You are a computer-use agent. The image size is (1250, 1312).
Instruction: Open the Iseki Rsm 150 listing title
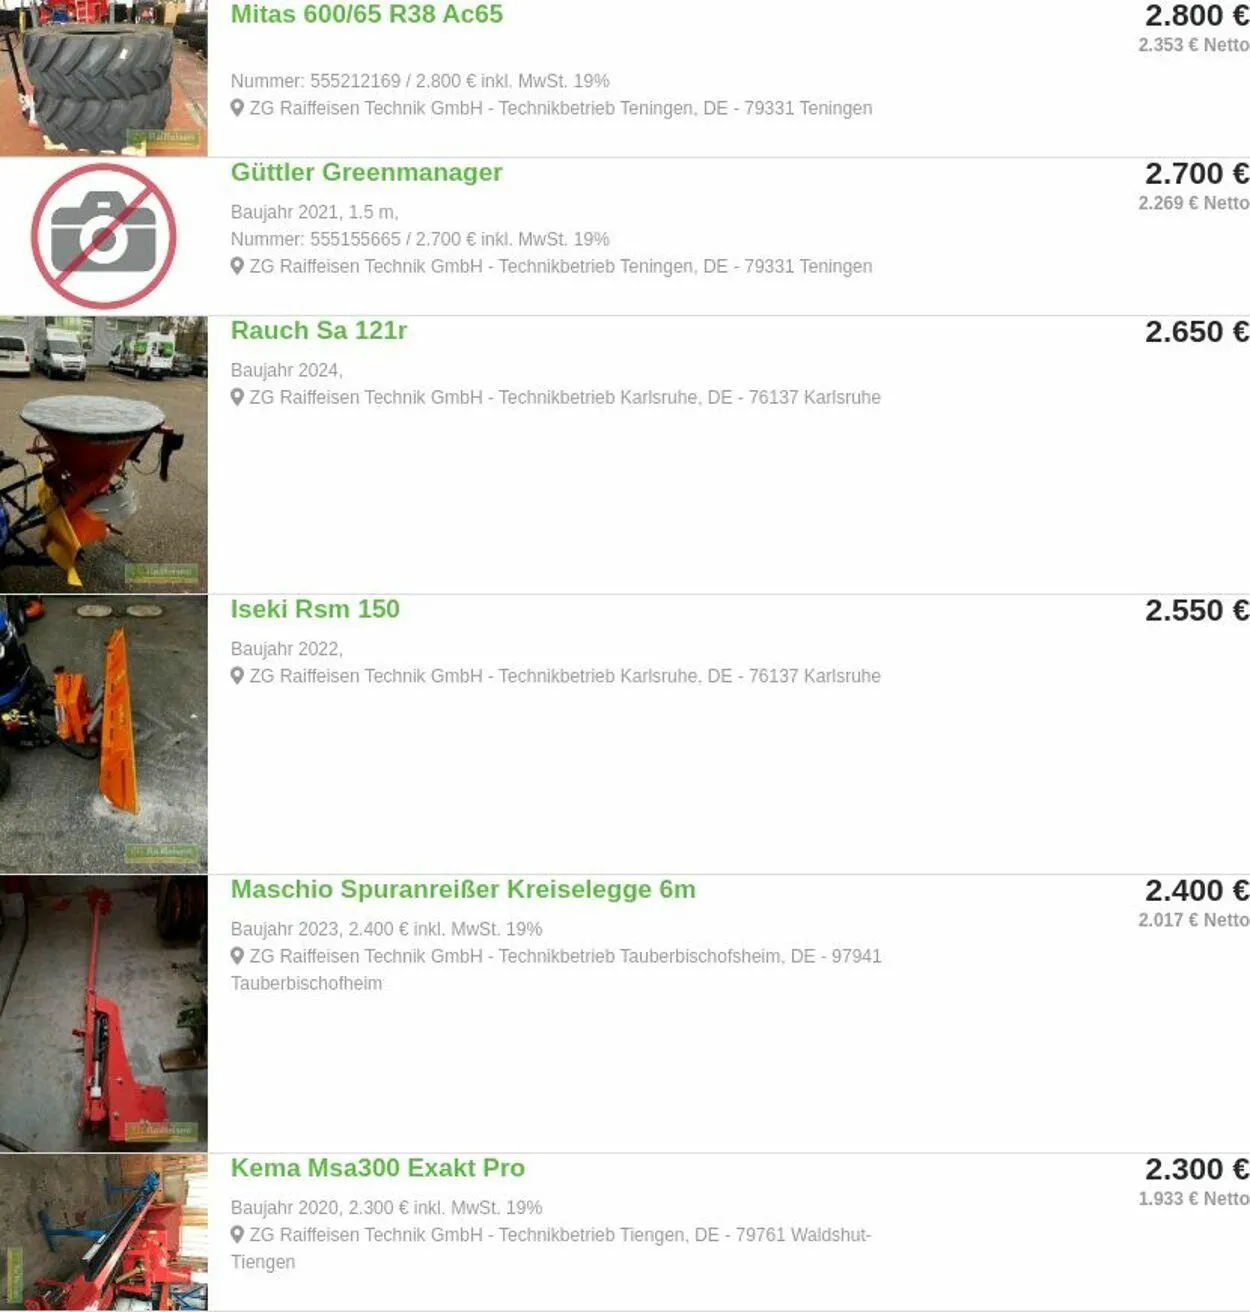315,609
